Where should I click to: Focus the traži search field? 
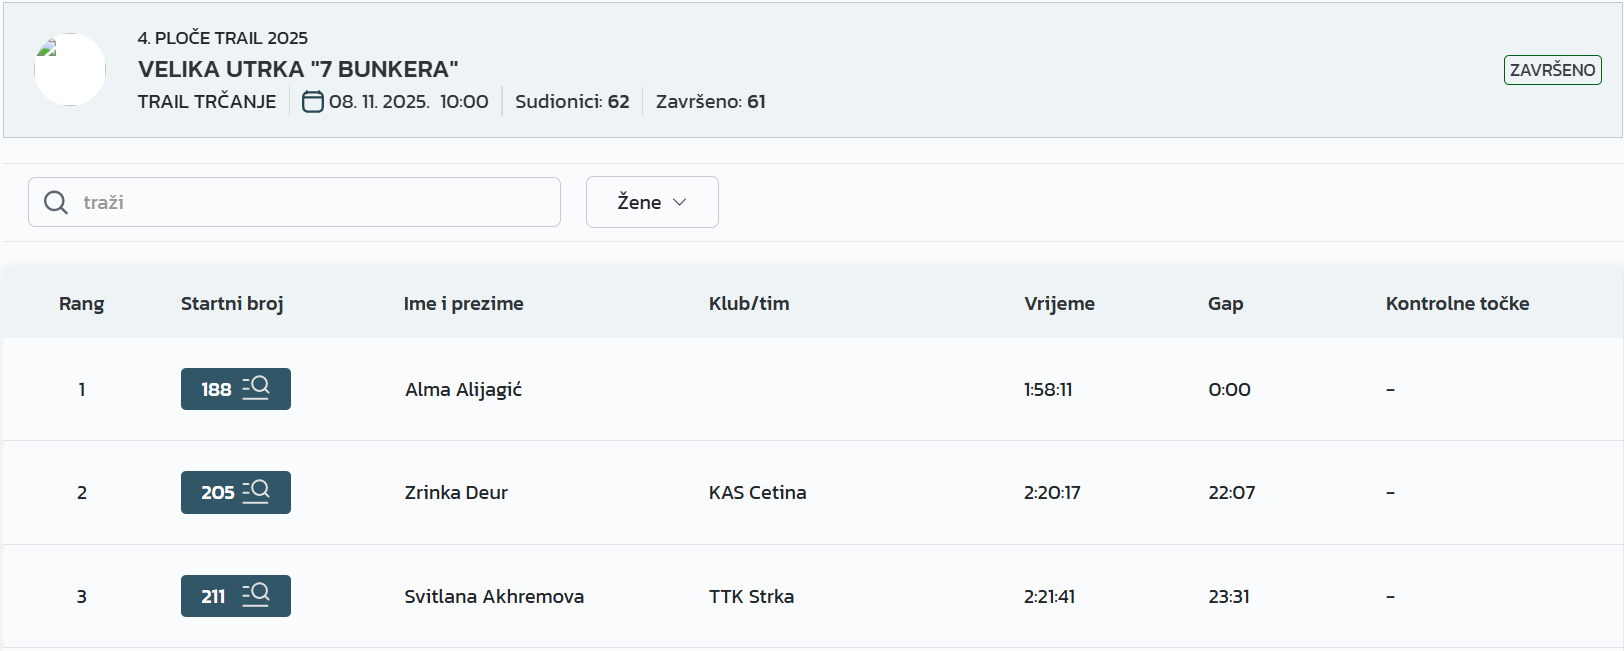pyautogui.click(x=310, y=202)
